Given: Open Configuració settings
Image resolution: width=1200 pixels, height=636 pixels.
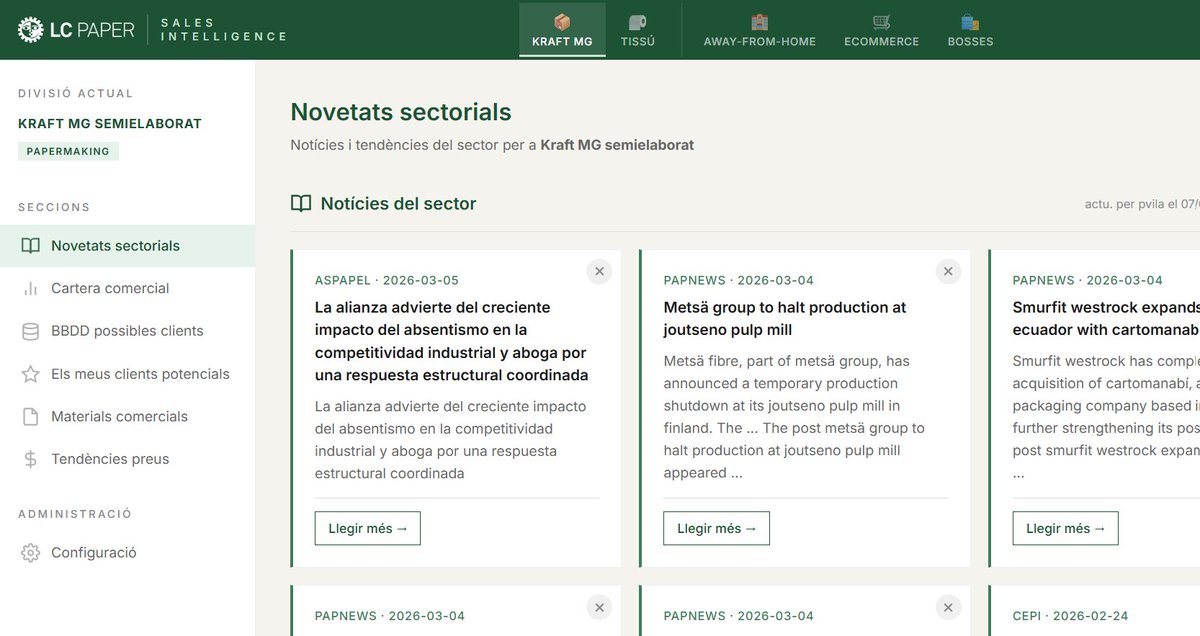Looking at the screenshot, I should tap(127, 552).
